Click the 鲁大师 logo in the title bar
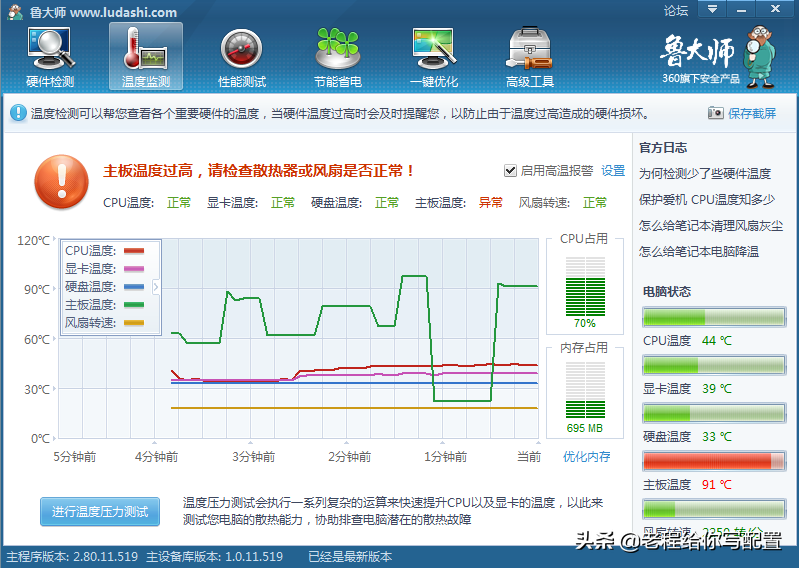Screen dimensions: 799x568 click(x=15, y=12)
